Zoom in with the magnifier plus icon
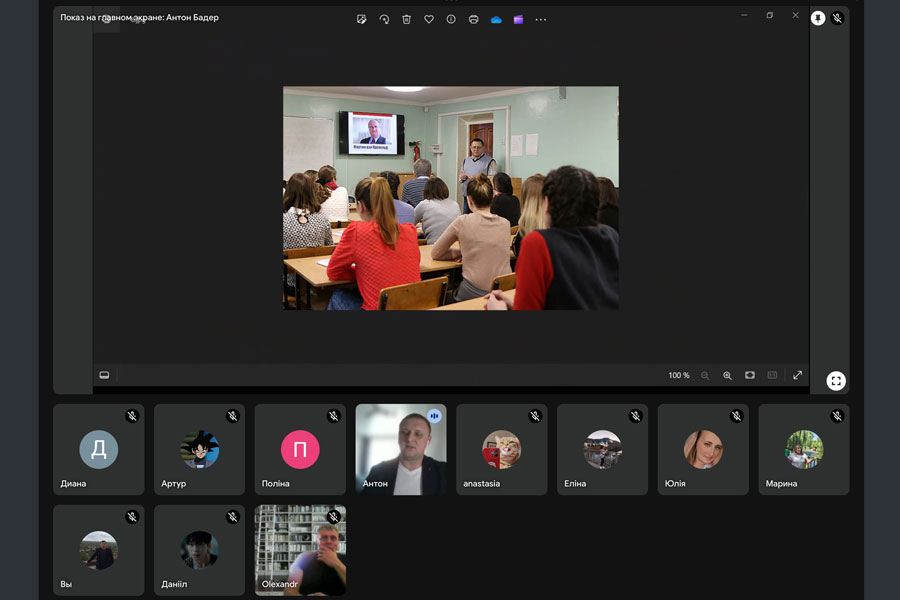 point(727,375)
